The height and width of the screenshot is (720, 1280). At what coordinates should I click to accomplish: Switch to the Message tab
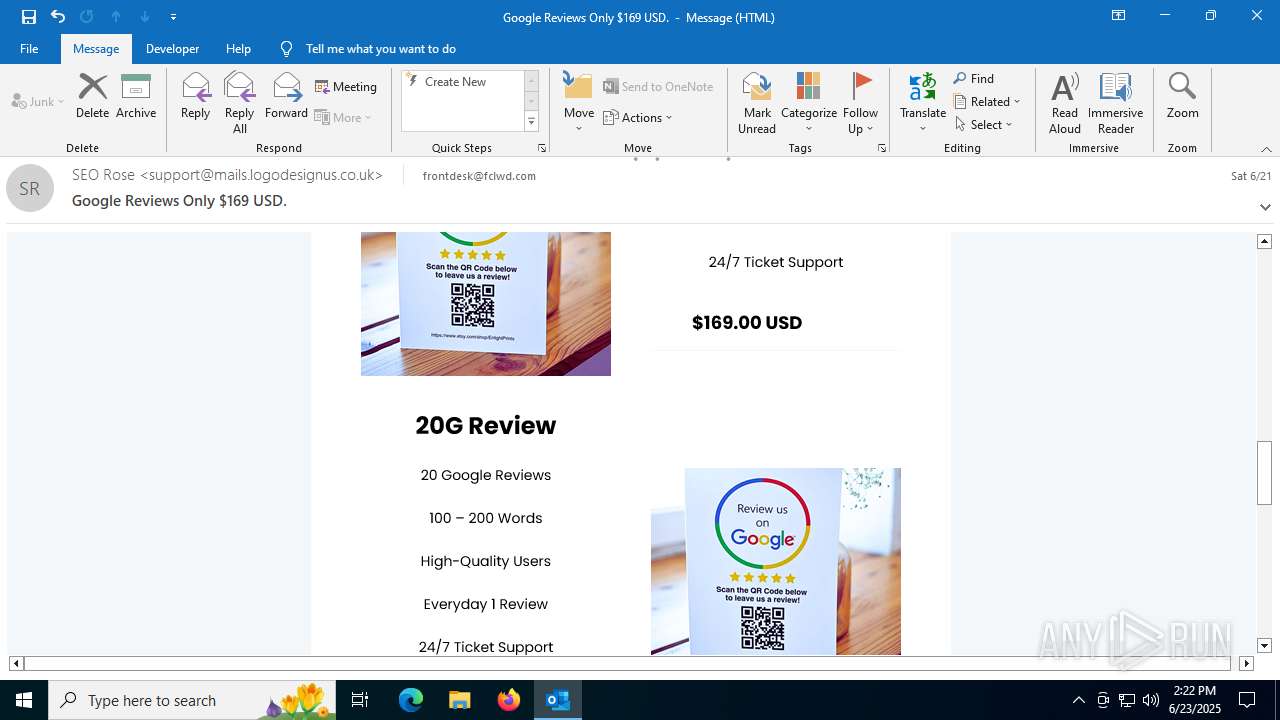click(x=96, y=49)
